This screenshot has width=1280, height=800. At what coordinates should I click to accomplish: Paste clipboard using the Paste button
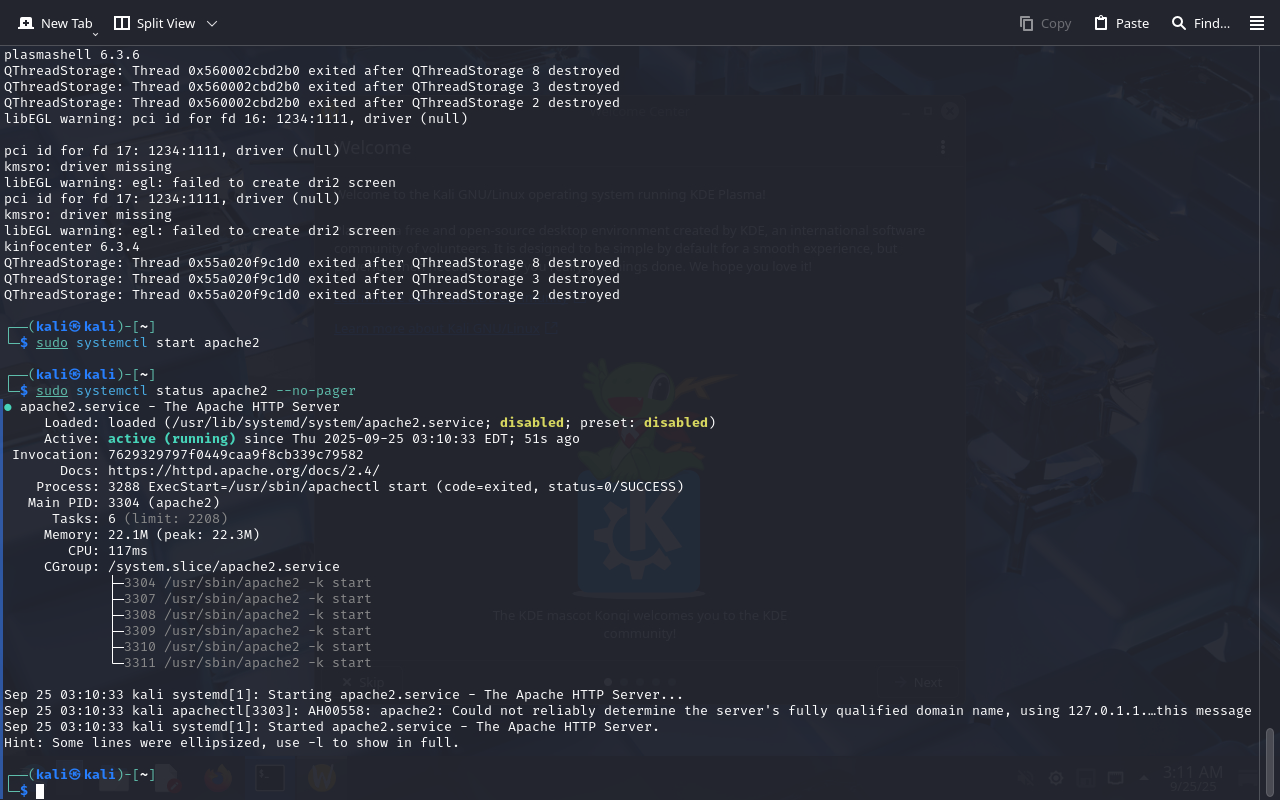click(1121, 23)
